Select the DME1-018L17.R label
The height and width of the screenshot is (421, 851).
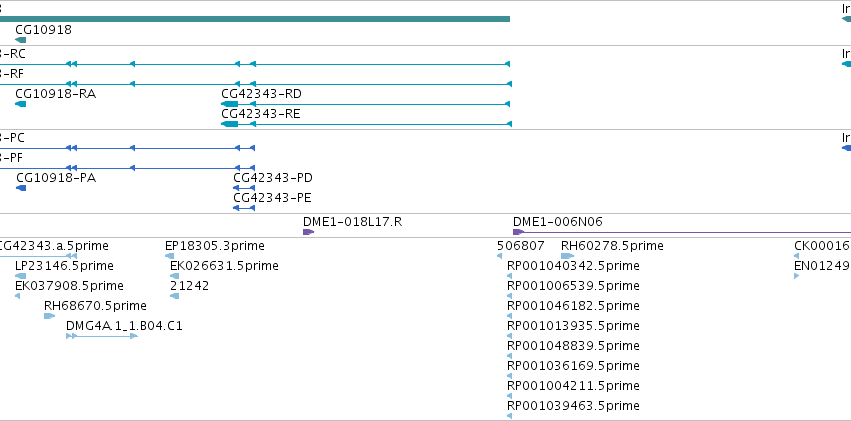point(353,221)
